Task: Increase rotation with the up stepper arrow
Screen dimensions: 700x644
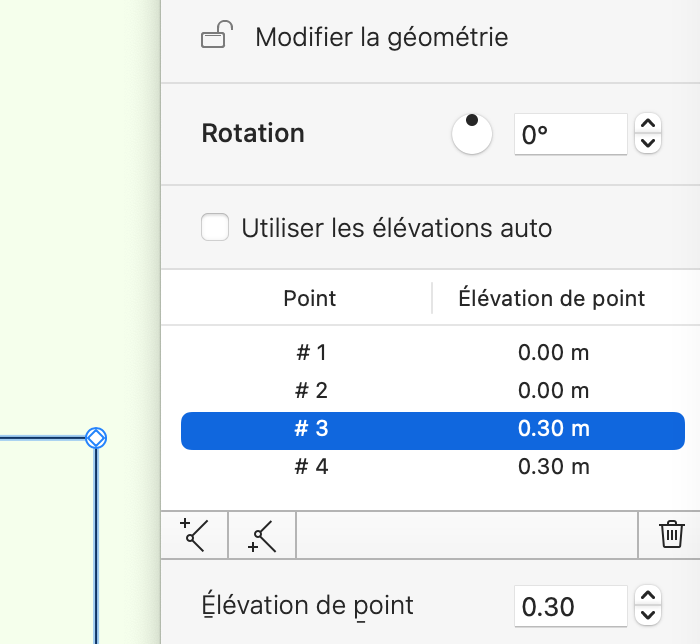Action: [649, 124]
